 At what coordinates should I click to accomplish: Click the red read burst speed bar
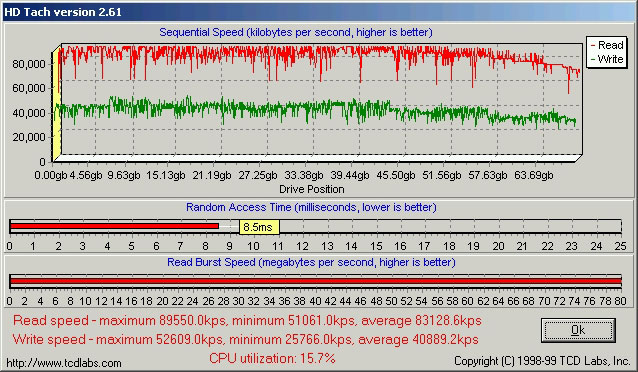[315, 281]
